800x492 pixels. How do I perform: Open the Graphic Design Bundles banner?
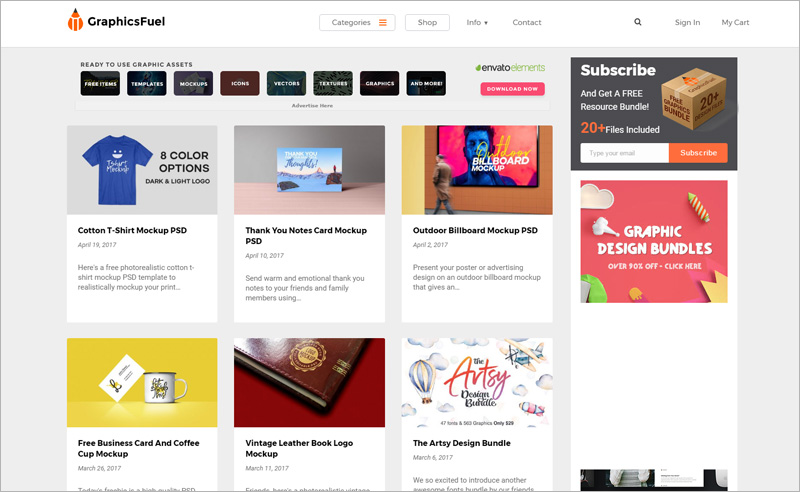654,241
